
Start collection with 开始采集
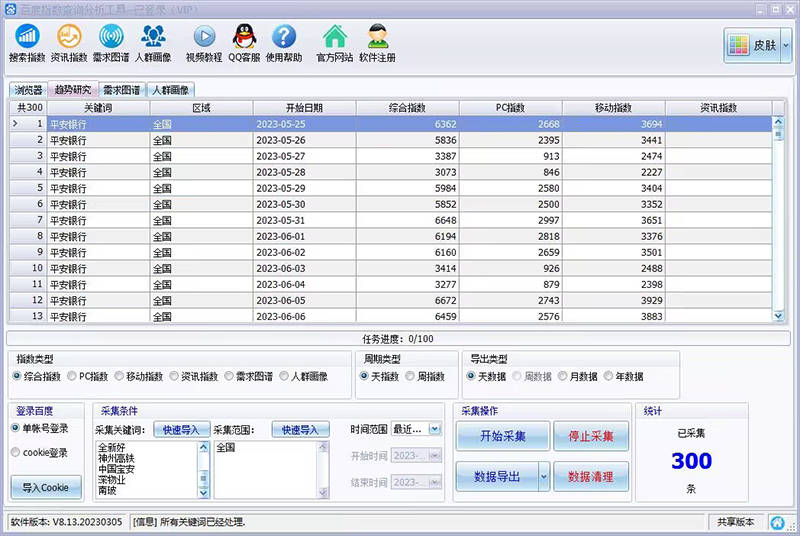click(503, 436)
